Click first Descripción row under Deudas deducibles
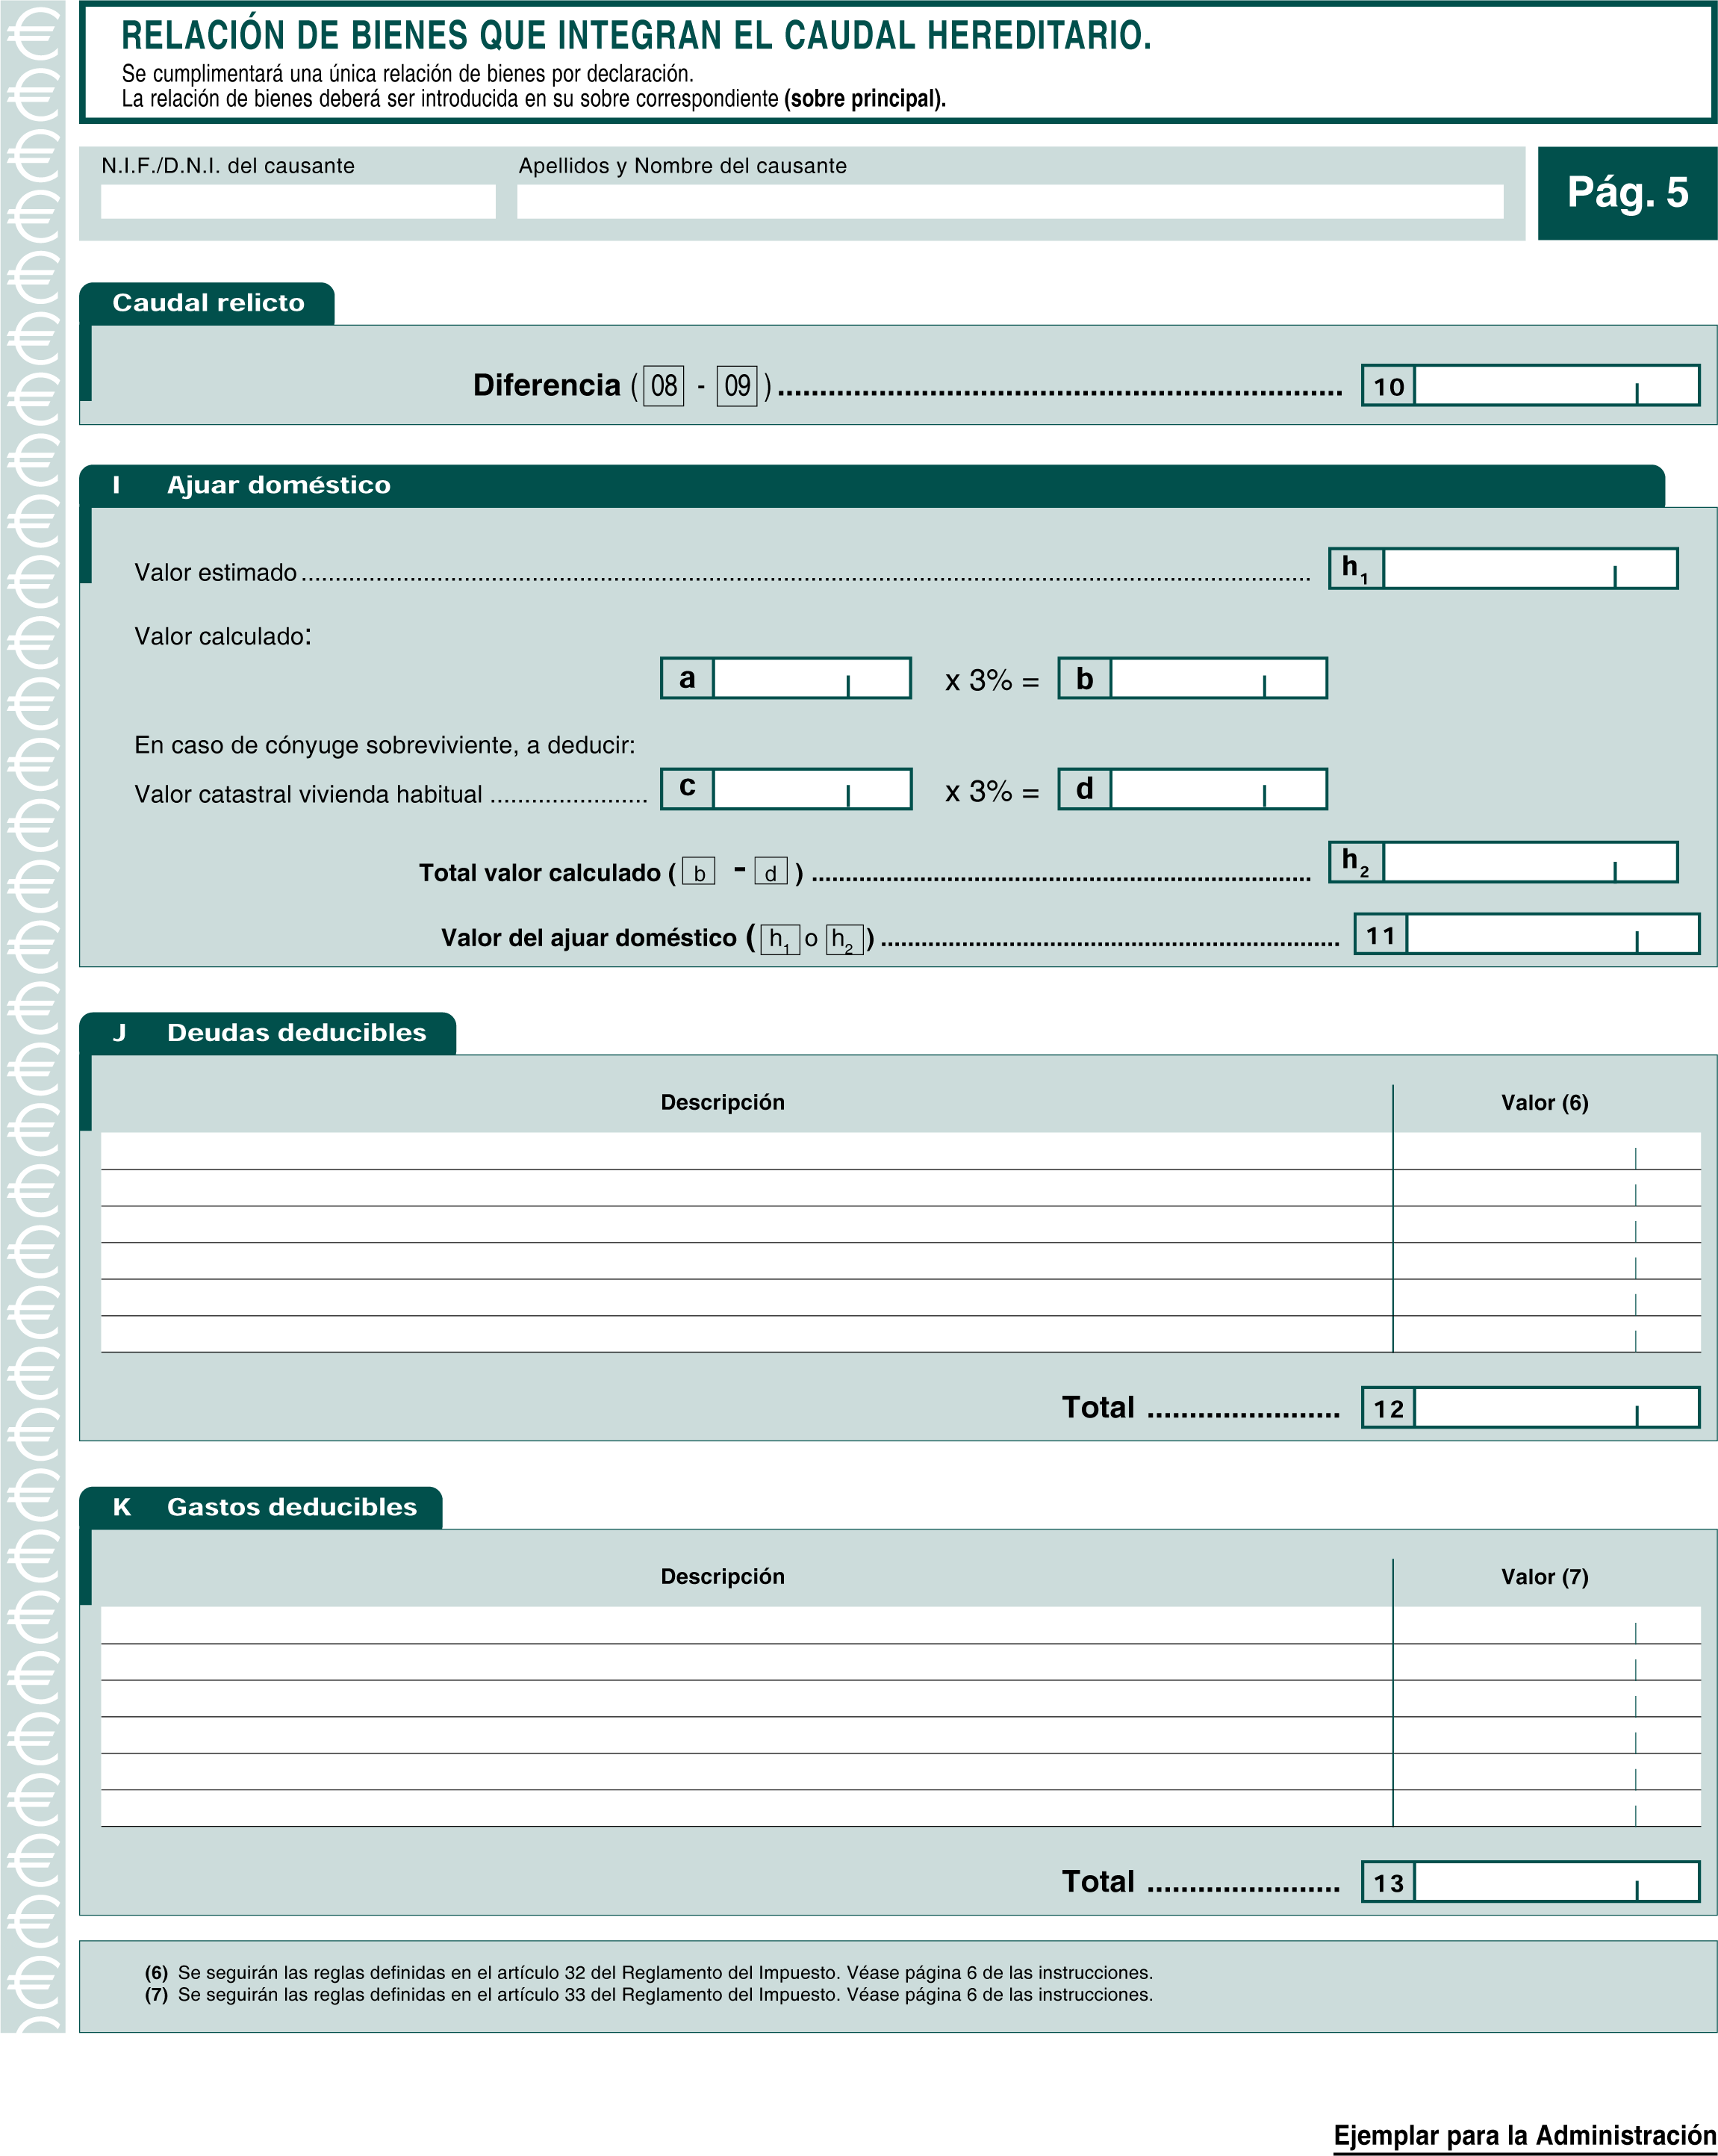The image size is (1718, 2156). [x=746, y=1151]
